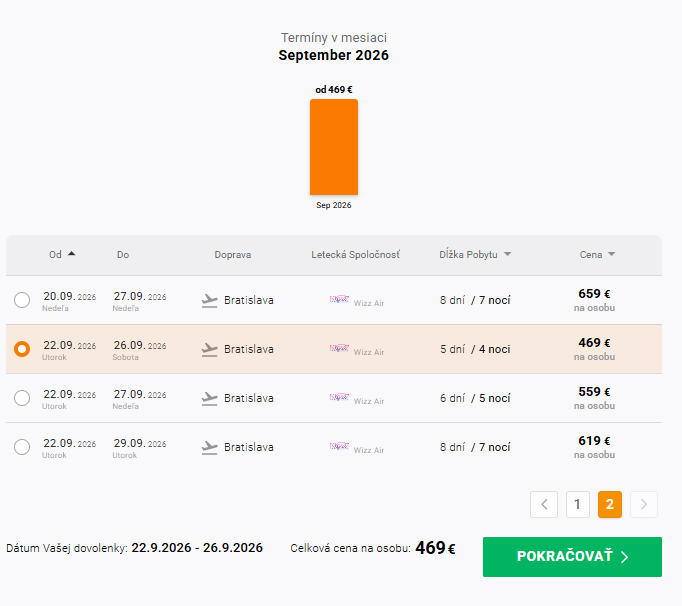
Task: Sort by Dĺžka Pobytu column arrow
Action: click(x=507, y=254)
